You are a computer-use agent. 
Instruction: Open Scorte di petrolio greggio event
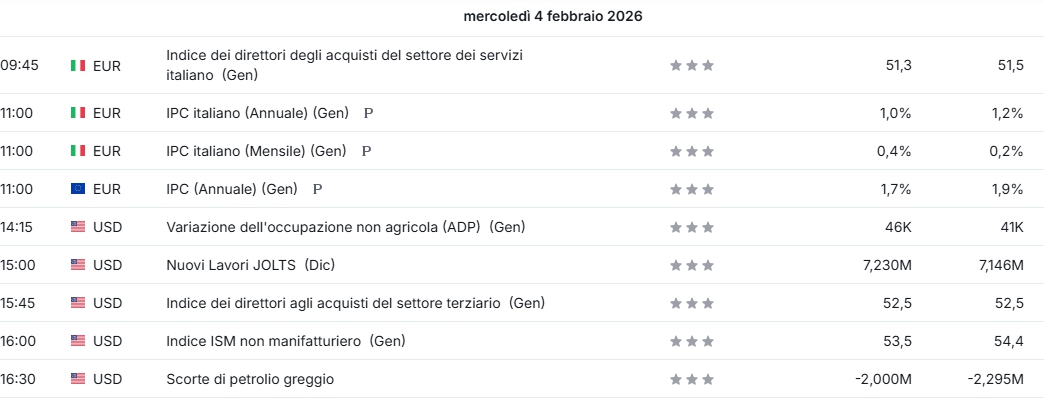[x=250, y=380]
